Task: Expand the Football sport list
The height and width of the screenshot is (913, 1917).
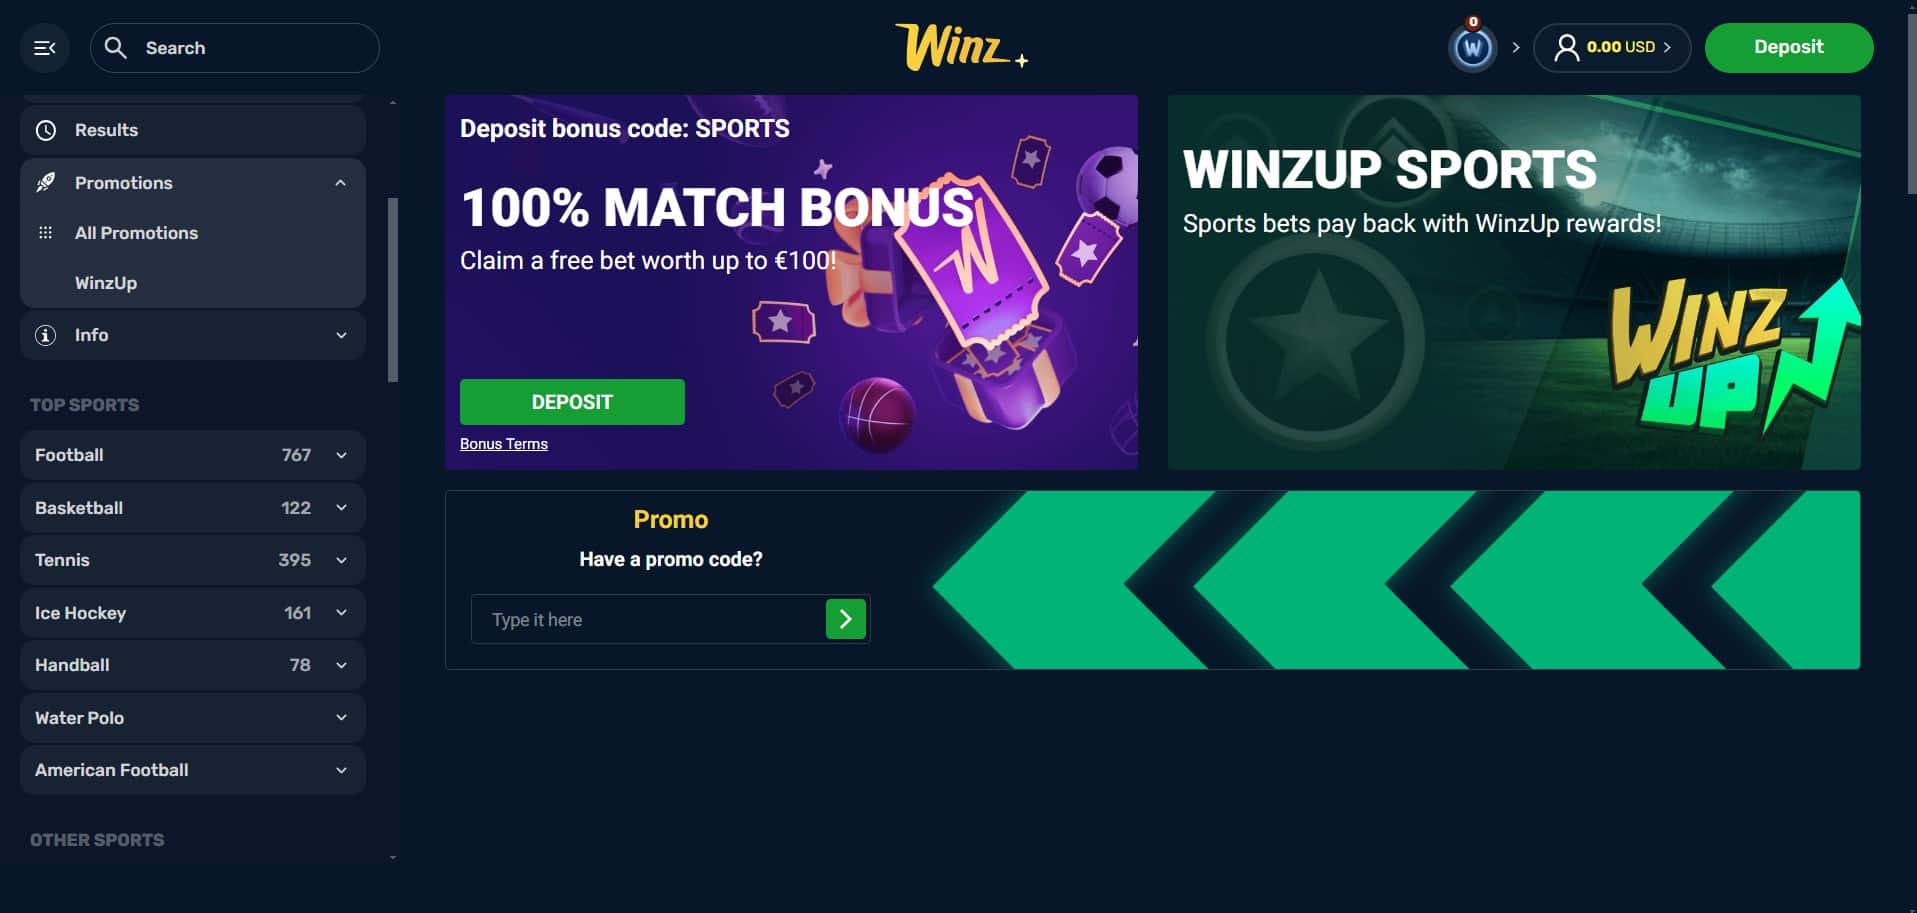Action: point(341,455)
